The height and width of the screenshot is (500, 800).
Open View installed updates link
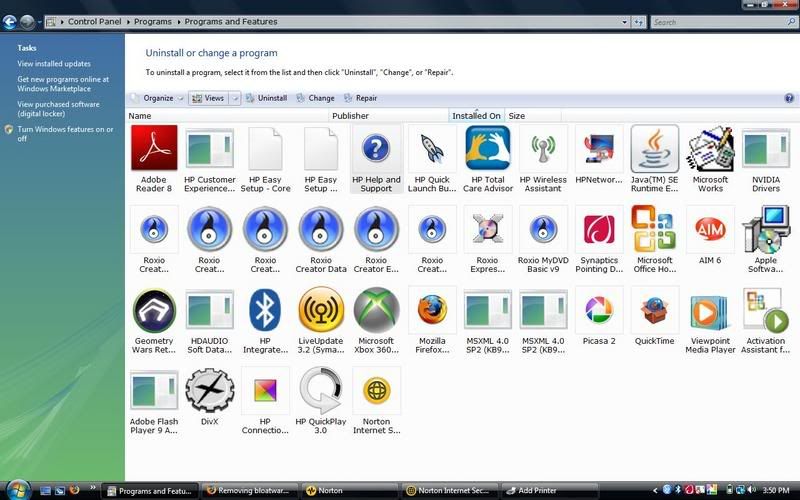(54, 64)
